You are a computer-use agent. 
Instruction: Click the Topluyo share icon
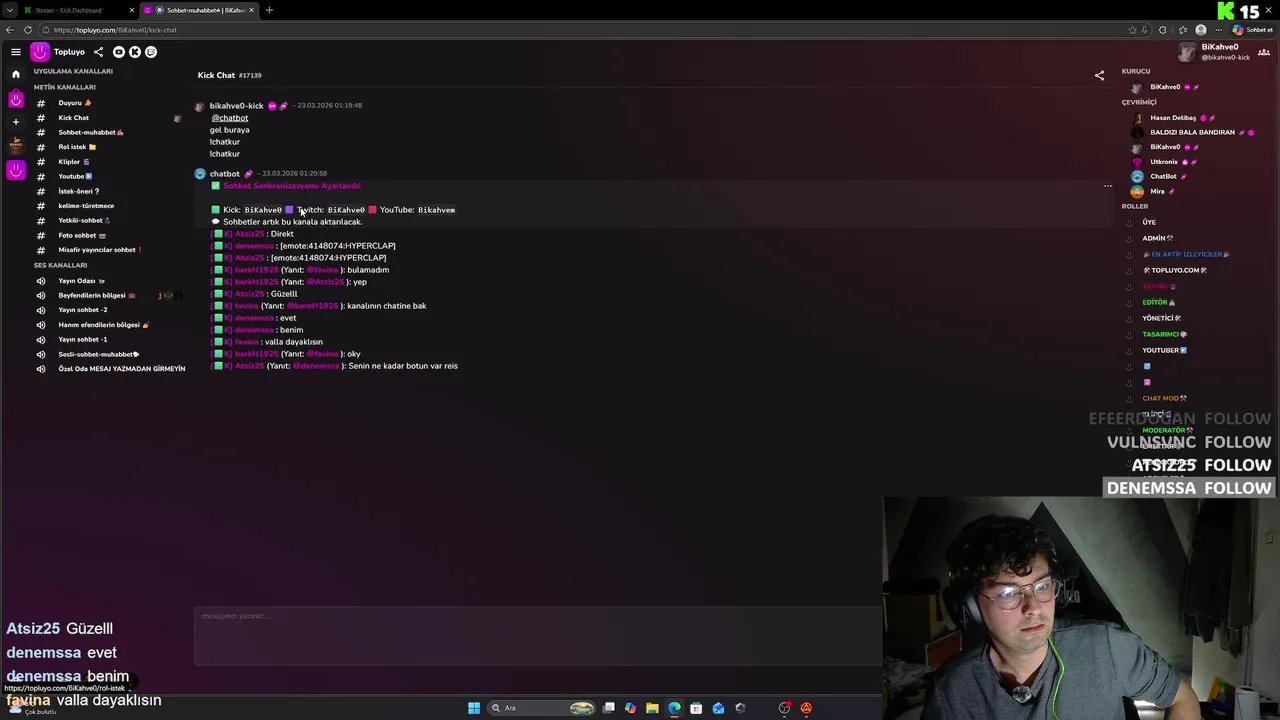(98, 52)
